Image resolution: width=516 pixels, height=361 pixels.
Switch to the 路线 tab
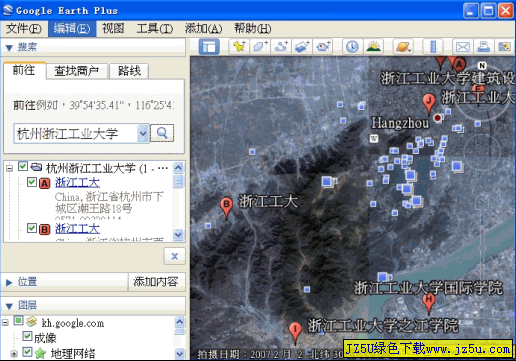click(129, 71)
